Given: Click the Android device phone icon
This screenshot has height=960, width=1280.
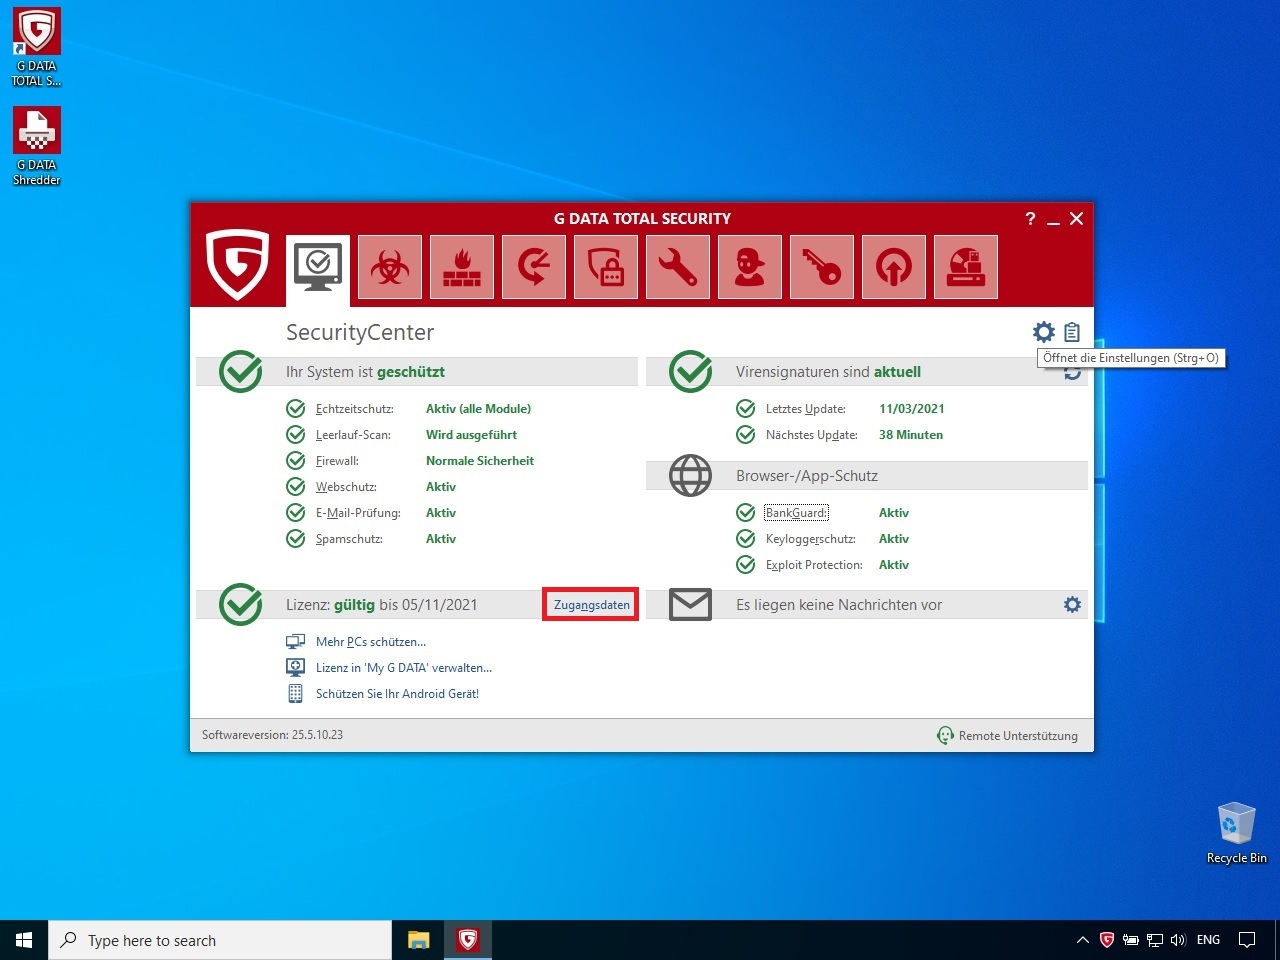Looking at the screenshot, I should [295, 694].
